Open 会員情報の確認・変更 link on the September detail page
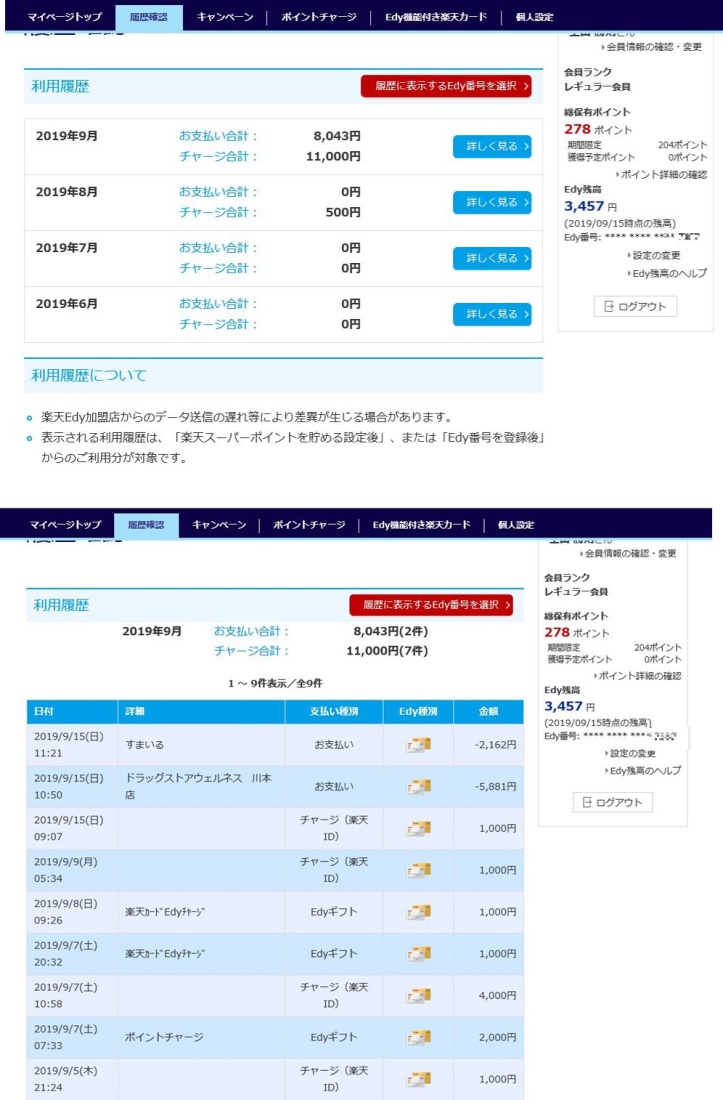 (x=628, y=554)
